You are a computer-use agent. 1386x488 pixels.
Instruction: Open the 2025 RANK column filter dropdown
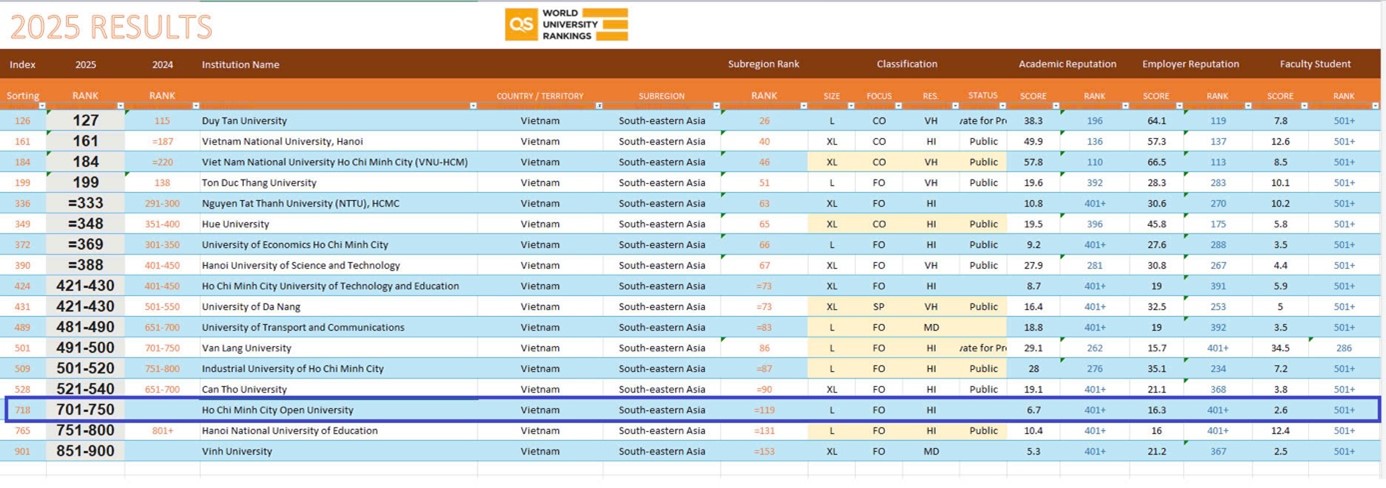pyautogui.click(x=121, y=105)
